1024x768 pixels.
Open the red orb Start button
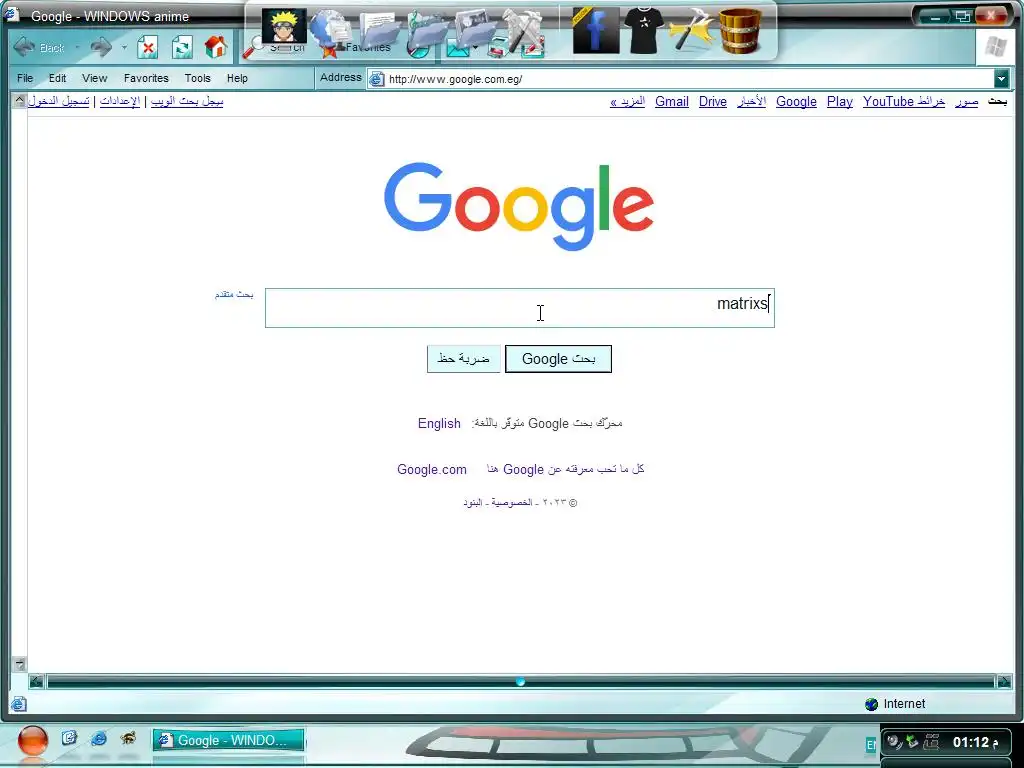click(32, 741)
